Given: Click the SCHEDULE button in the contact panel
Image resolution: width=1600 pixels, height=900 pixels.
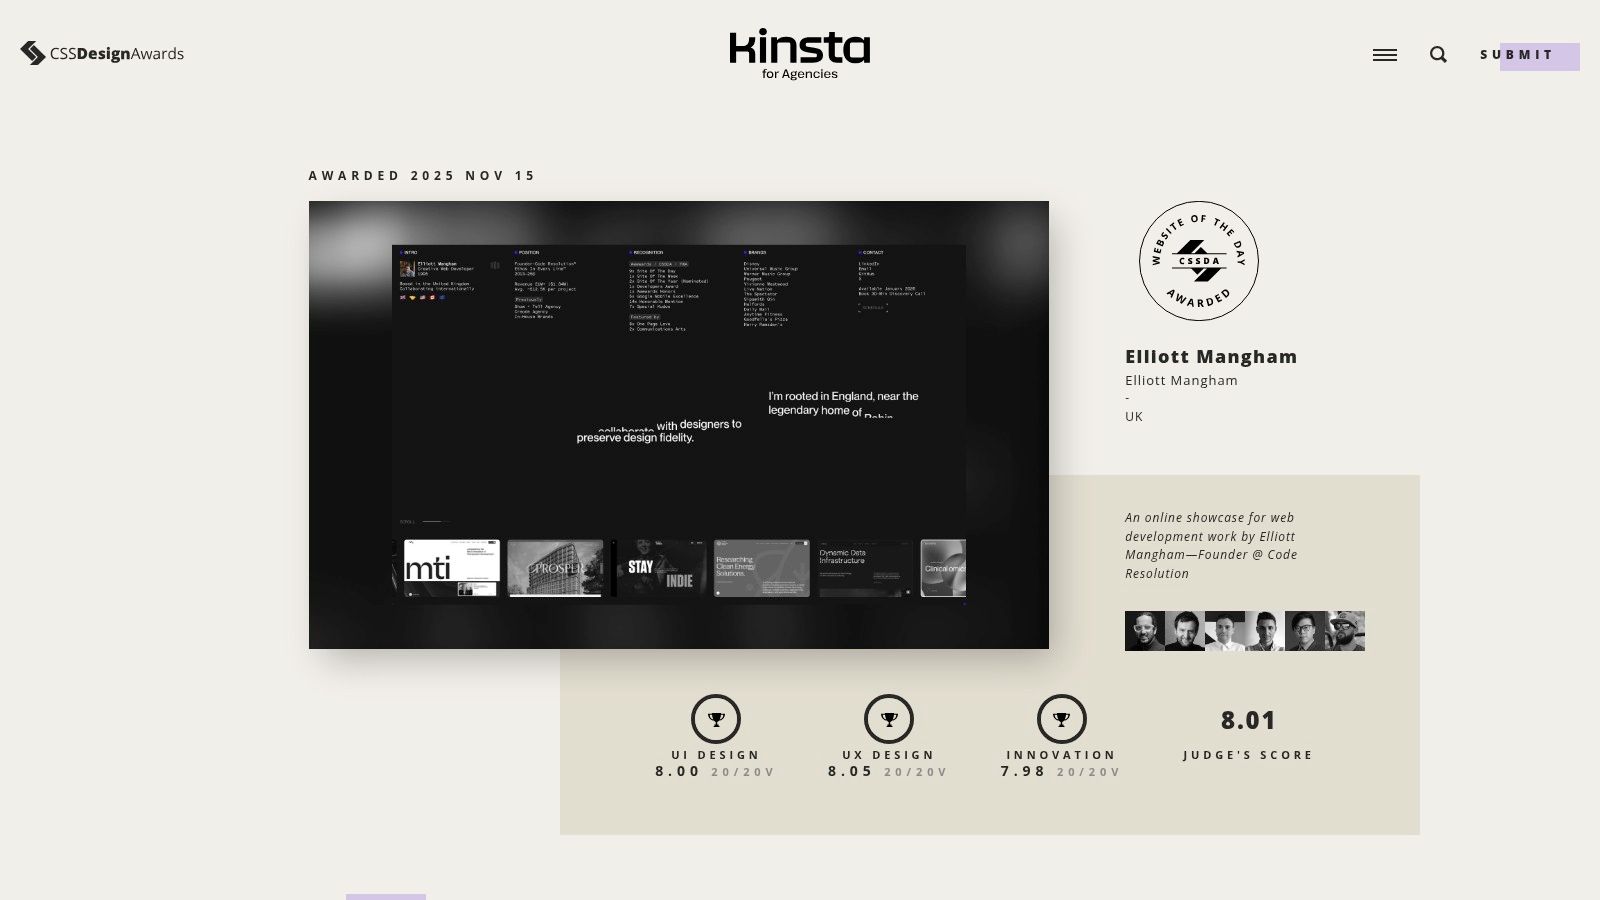Looking at the screenshot, I should pyautogui.click(x=873, y=307).
